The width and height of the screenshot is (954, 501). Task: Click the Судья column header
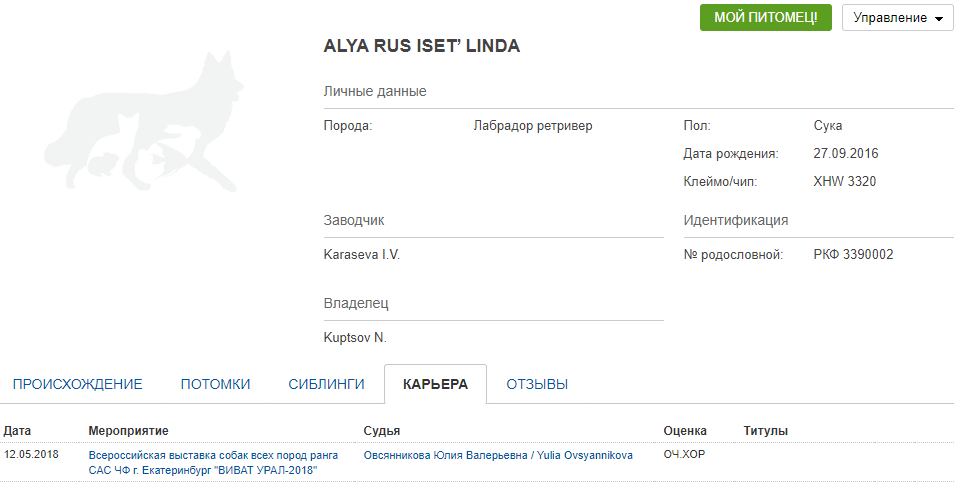click(x=382, y=431)
